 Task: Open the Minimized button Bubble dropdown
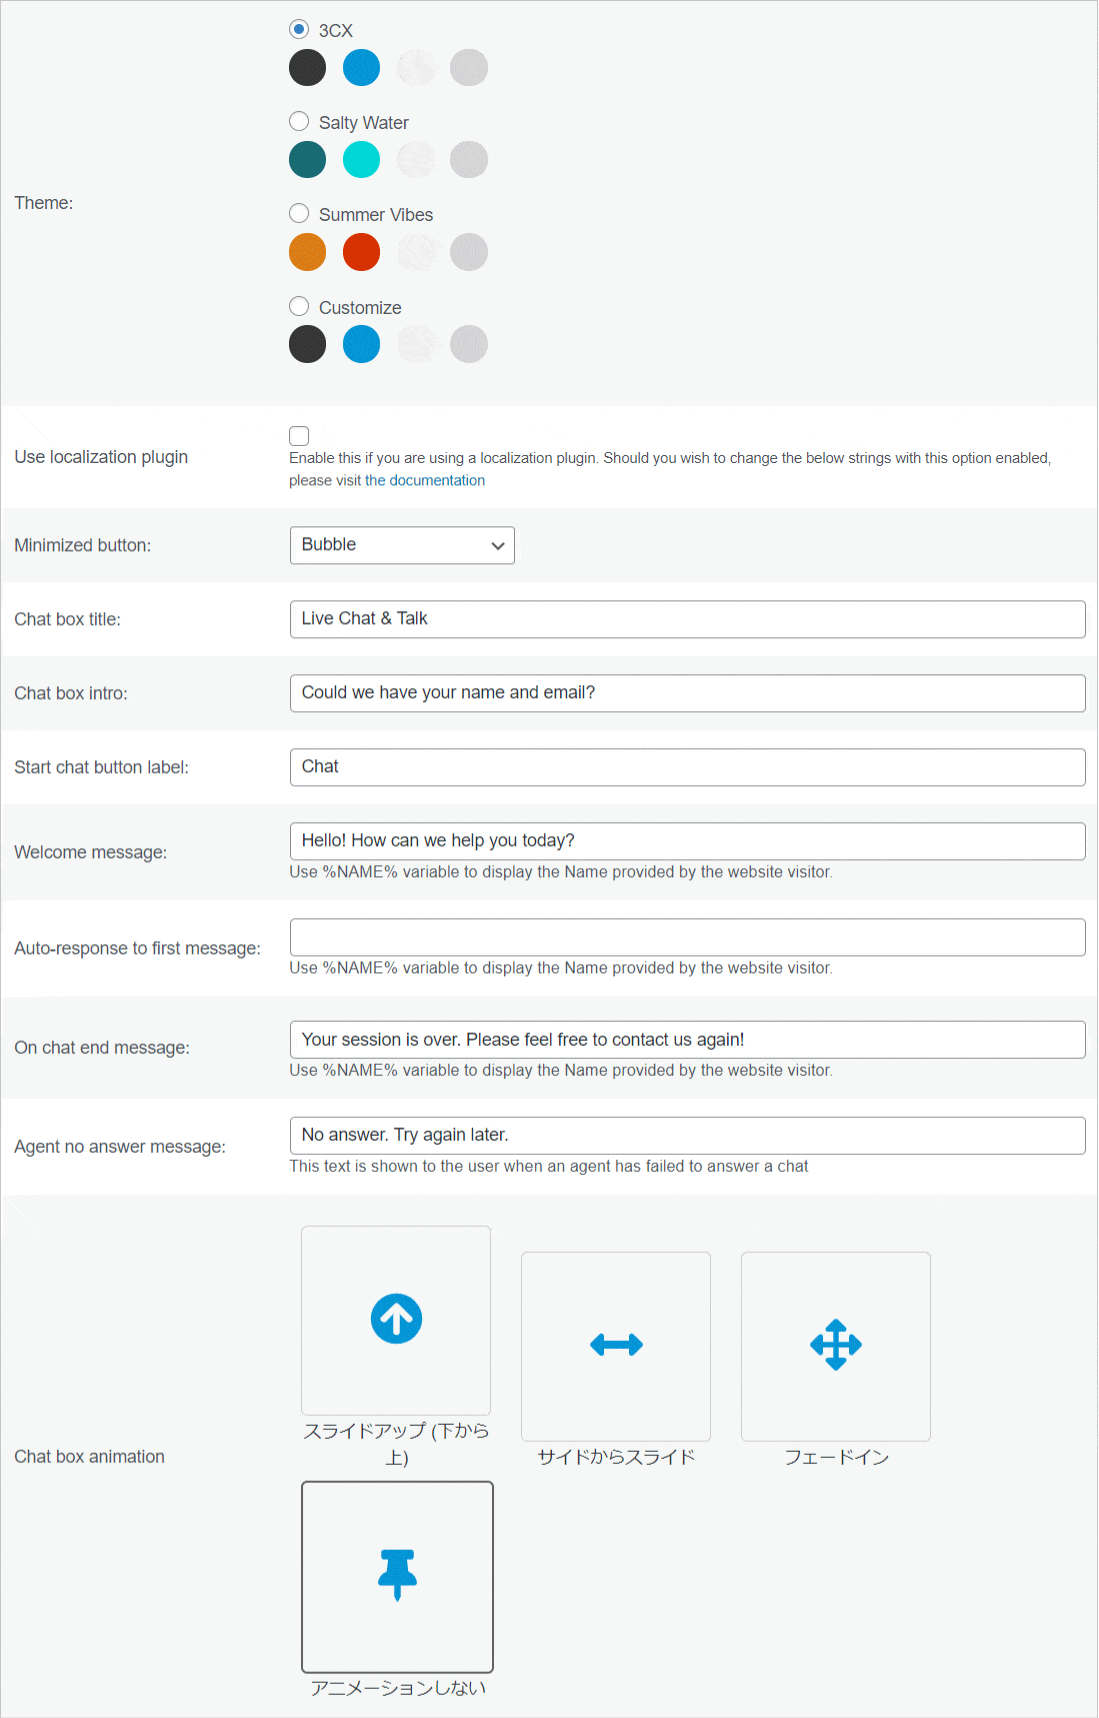(x=402, y=545)
